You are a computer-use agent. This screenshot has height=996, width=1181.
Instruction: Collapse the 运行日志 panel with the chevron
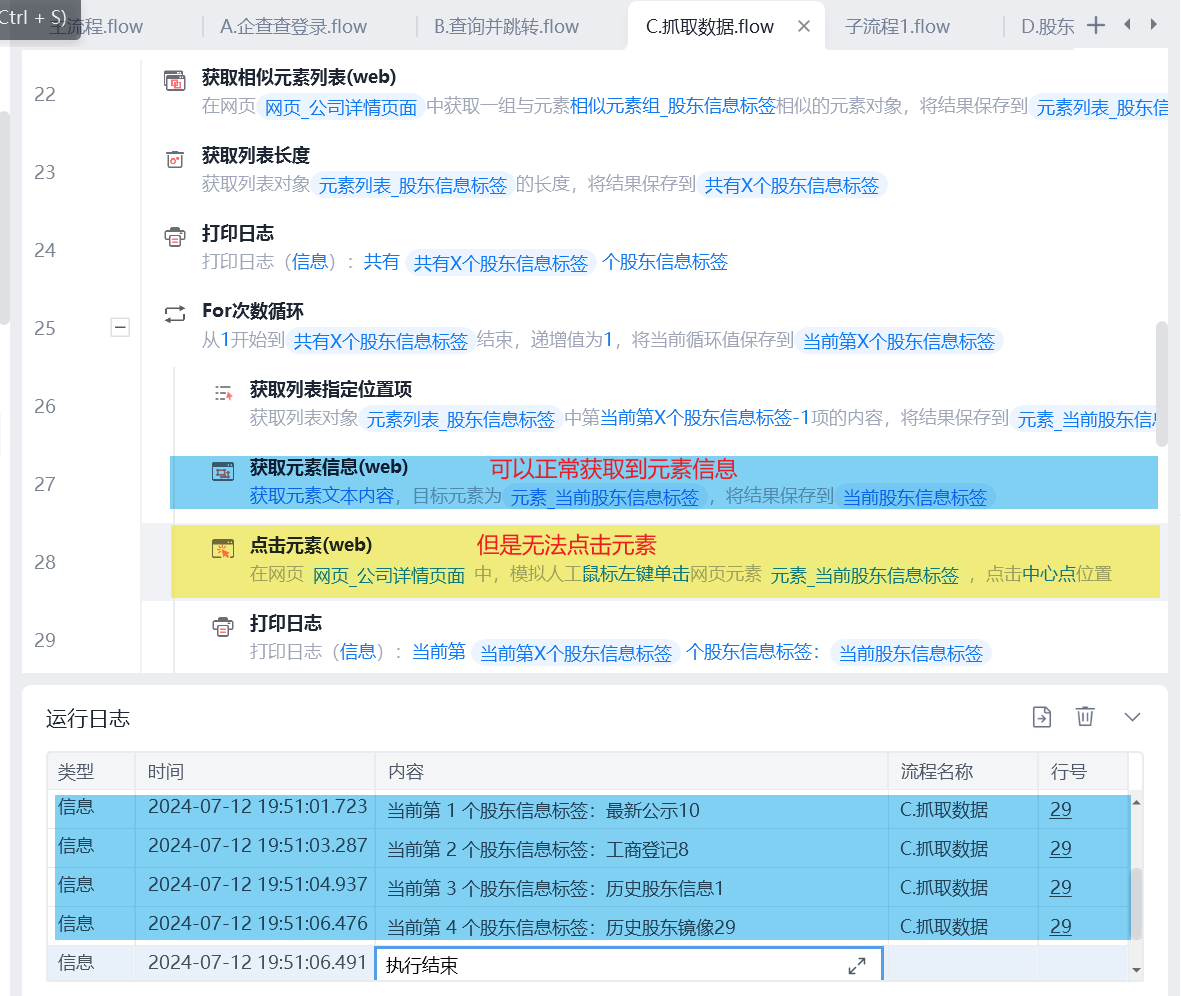pyautogui.click(x=1132, y=716)
